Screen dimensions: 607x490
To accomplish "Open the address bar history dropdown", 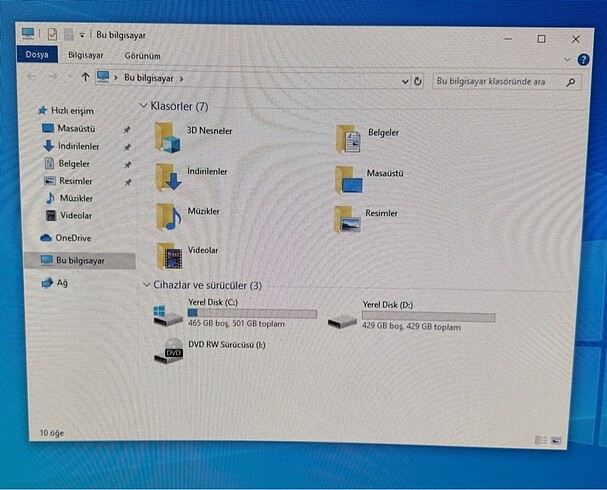I will pos(403,78).
